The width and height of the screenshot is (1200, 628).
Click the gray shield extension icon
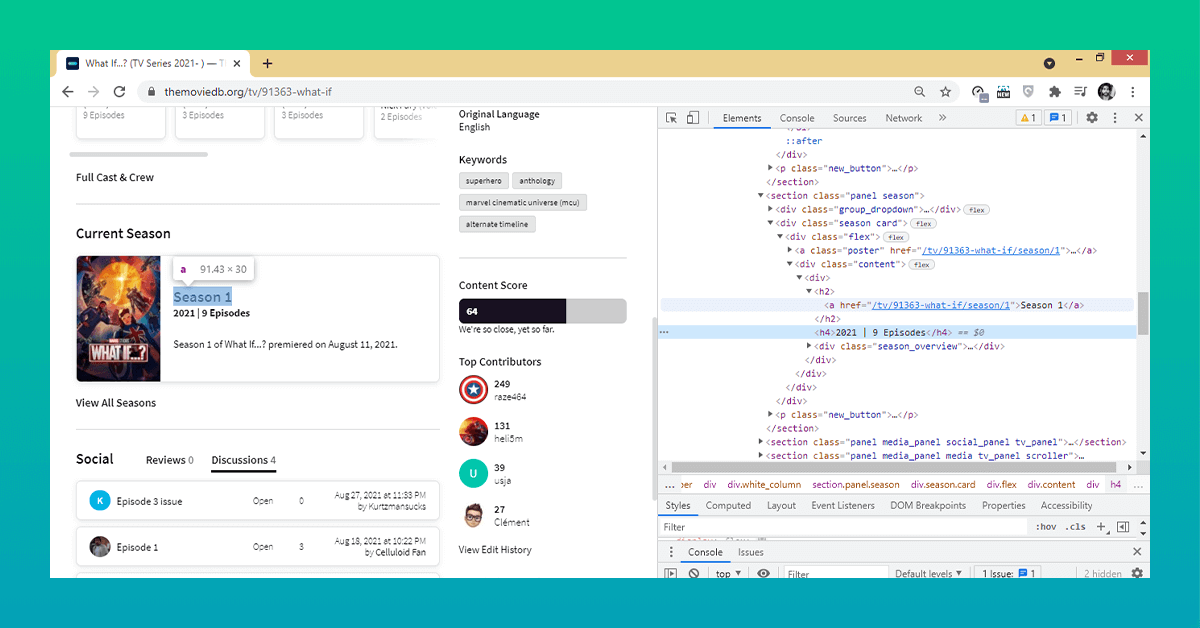click(x=1028, y=91)
